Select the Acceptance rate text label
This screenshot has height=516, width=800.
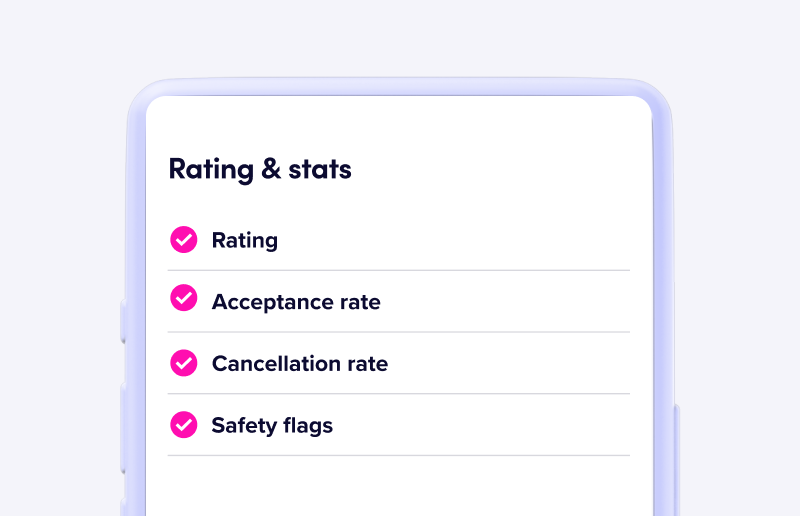(296, 302)
